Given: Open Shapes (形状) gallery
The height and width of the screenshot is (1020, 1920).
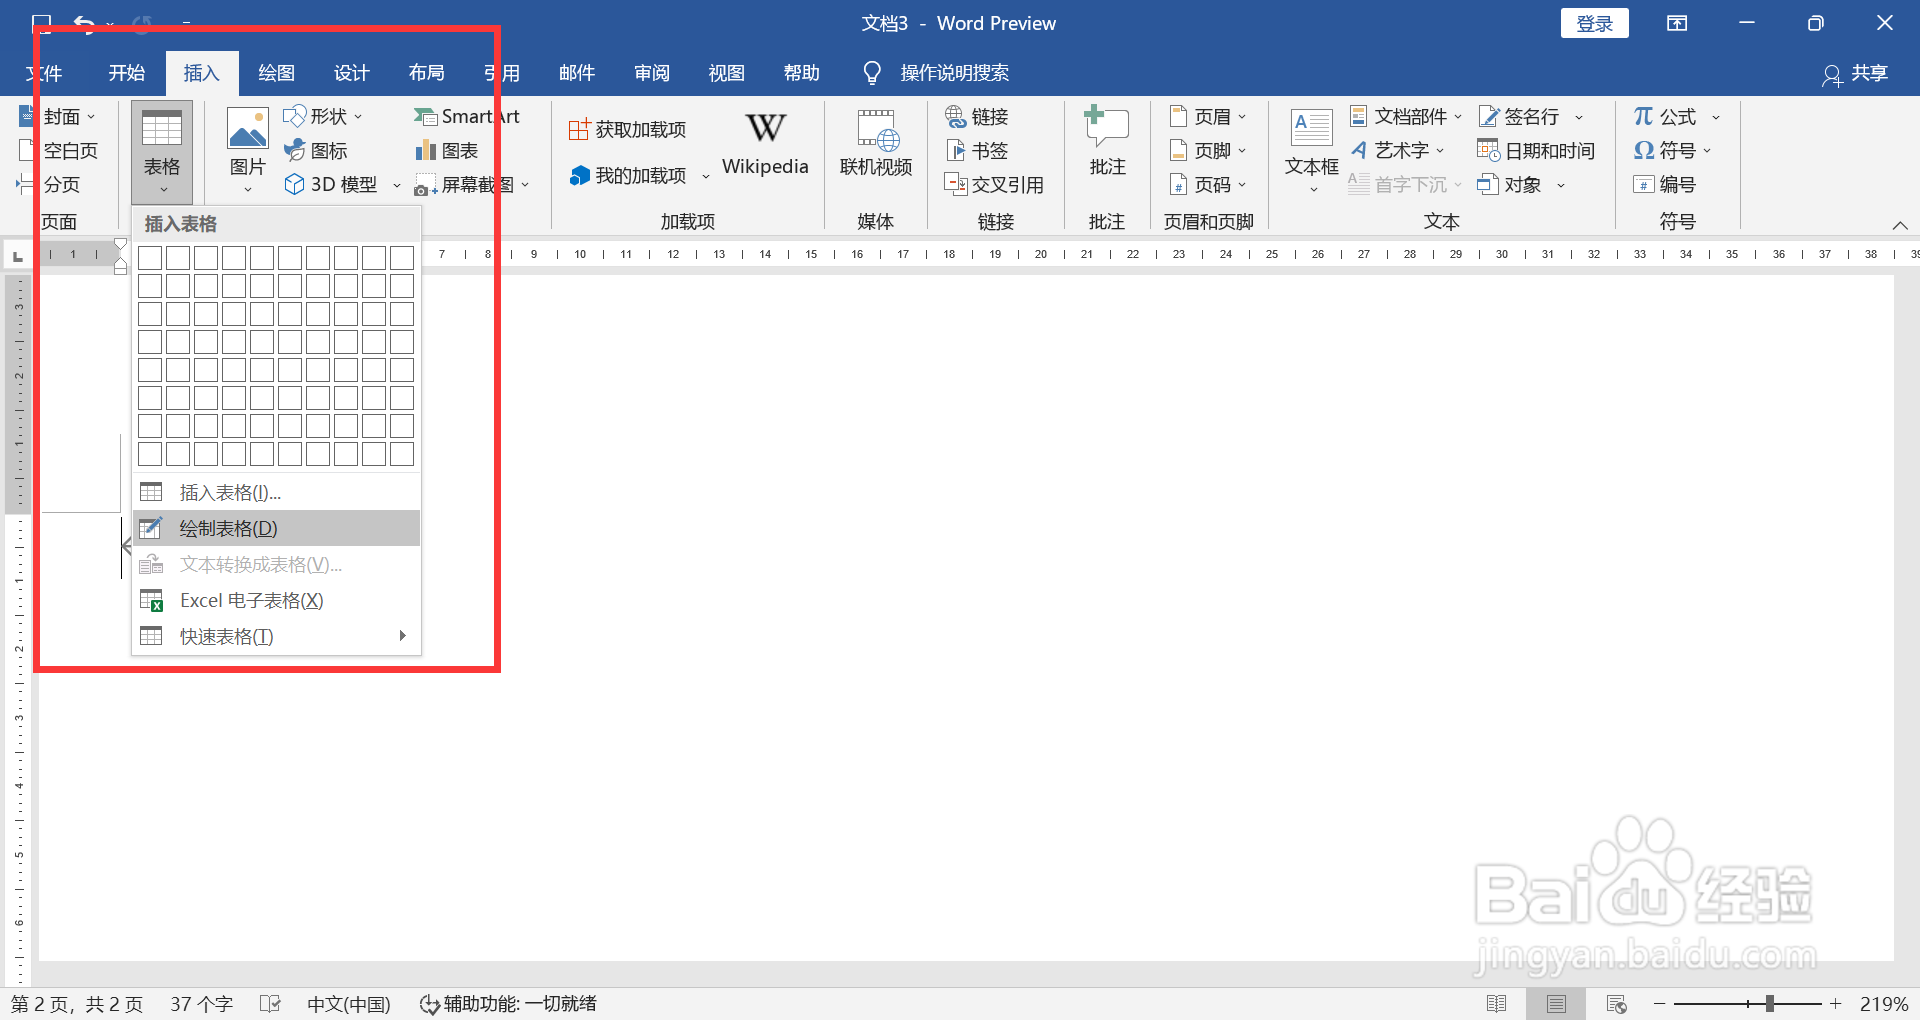Looking at the screenshot, I should pos(323,117).
